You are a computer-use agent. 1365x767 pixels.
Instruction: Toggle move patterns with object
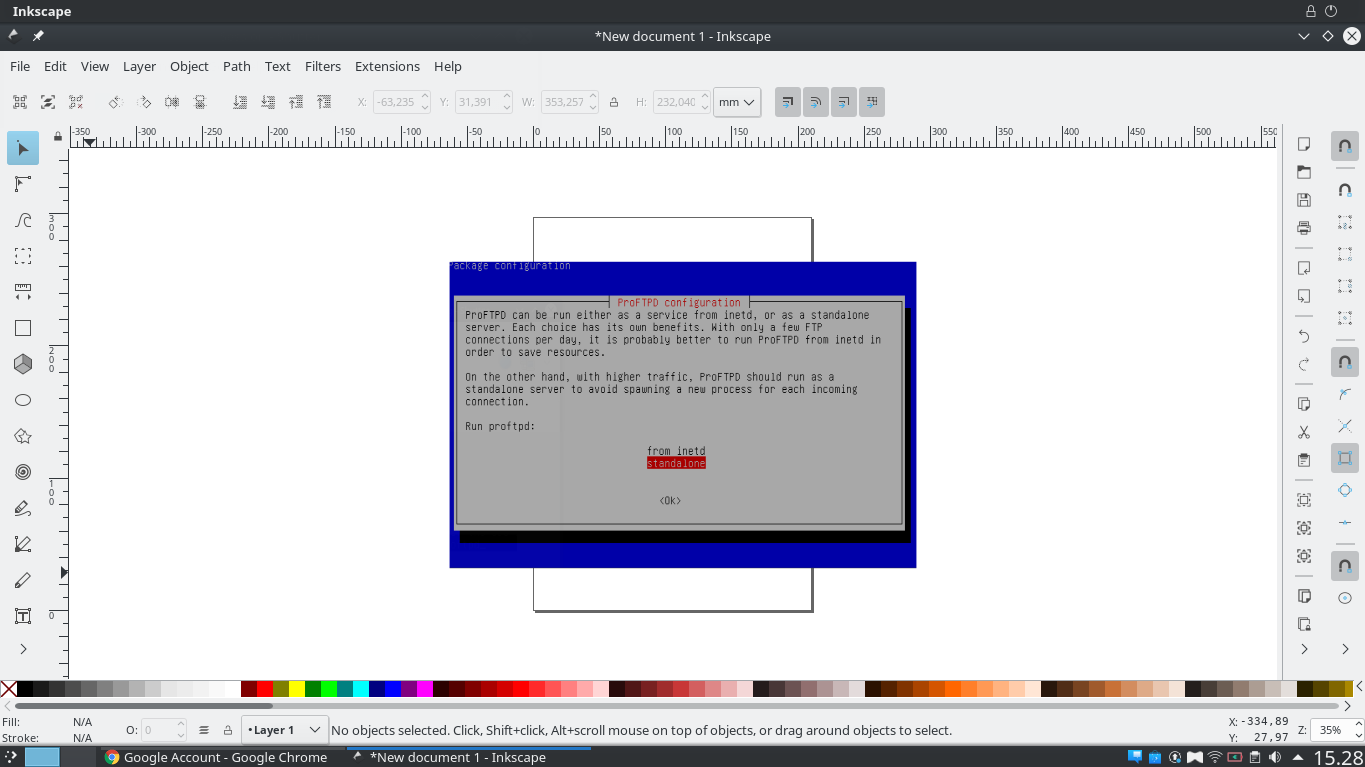(x=872, y=102)
